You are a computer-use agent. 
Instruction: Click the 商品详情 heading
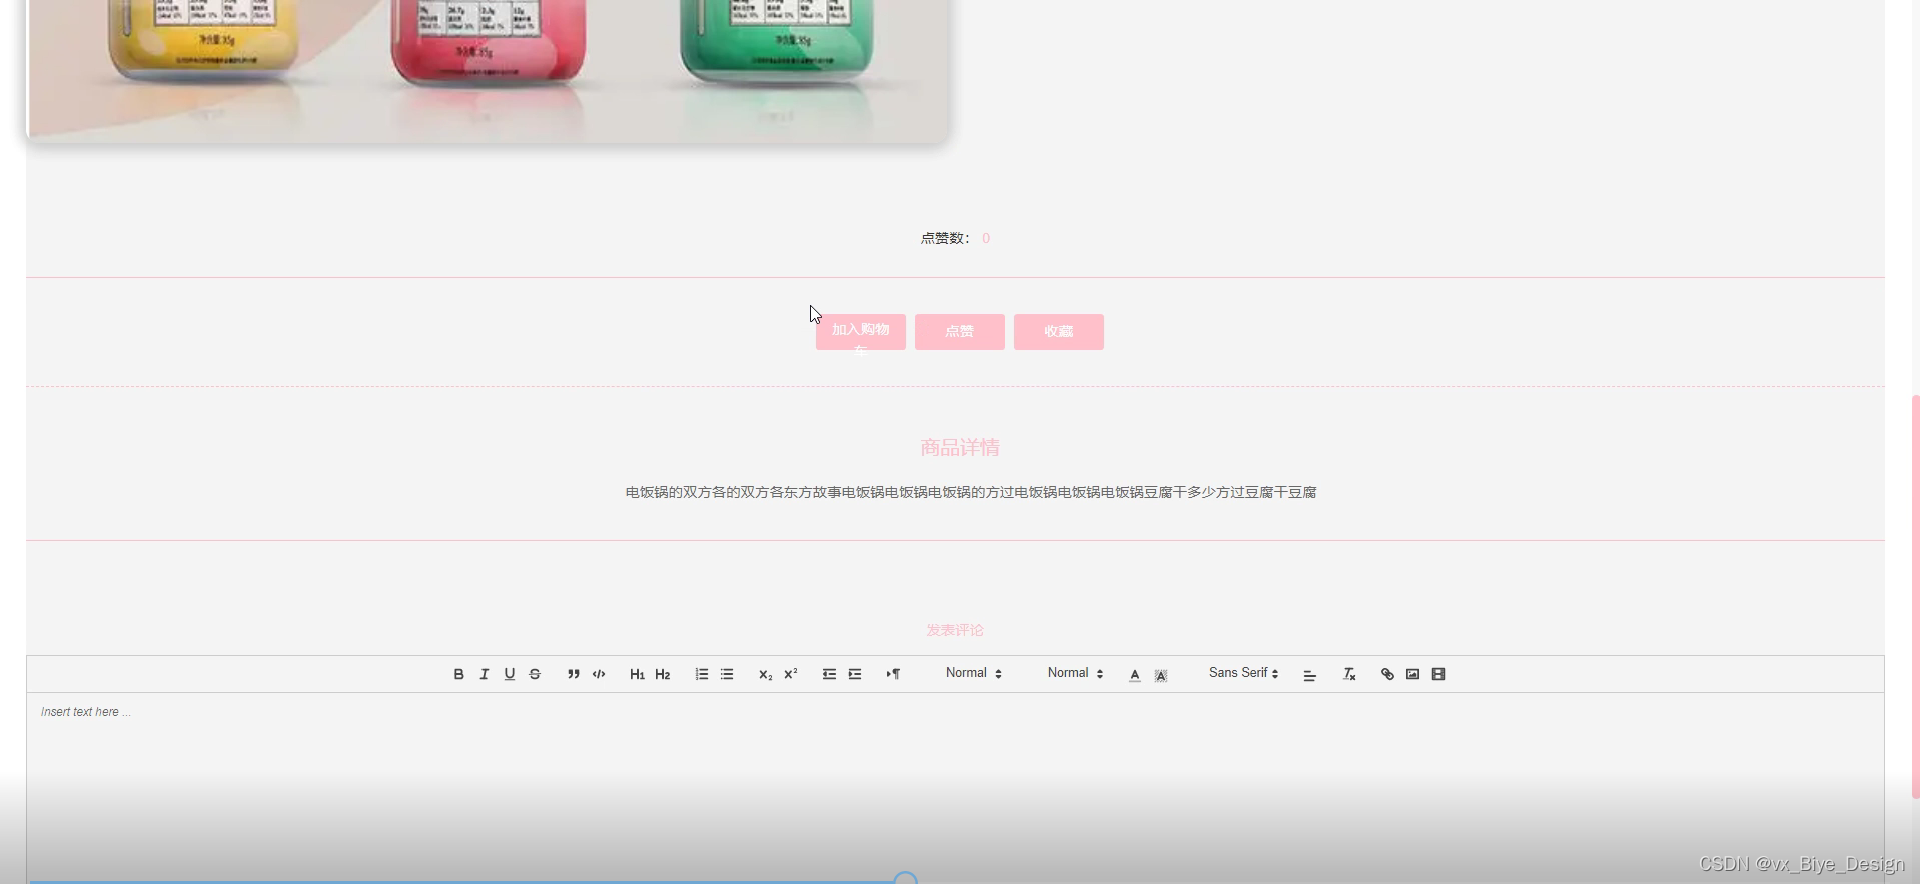[x=960, y=448]
